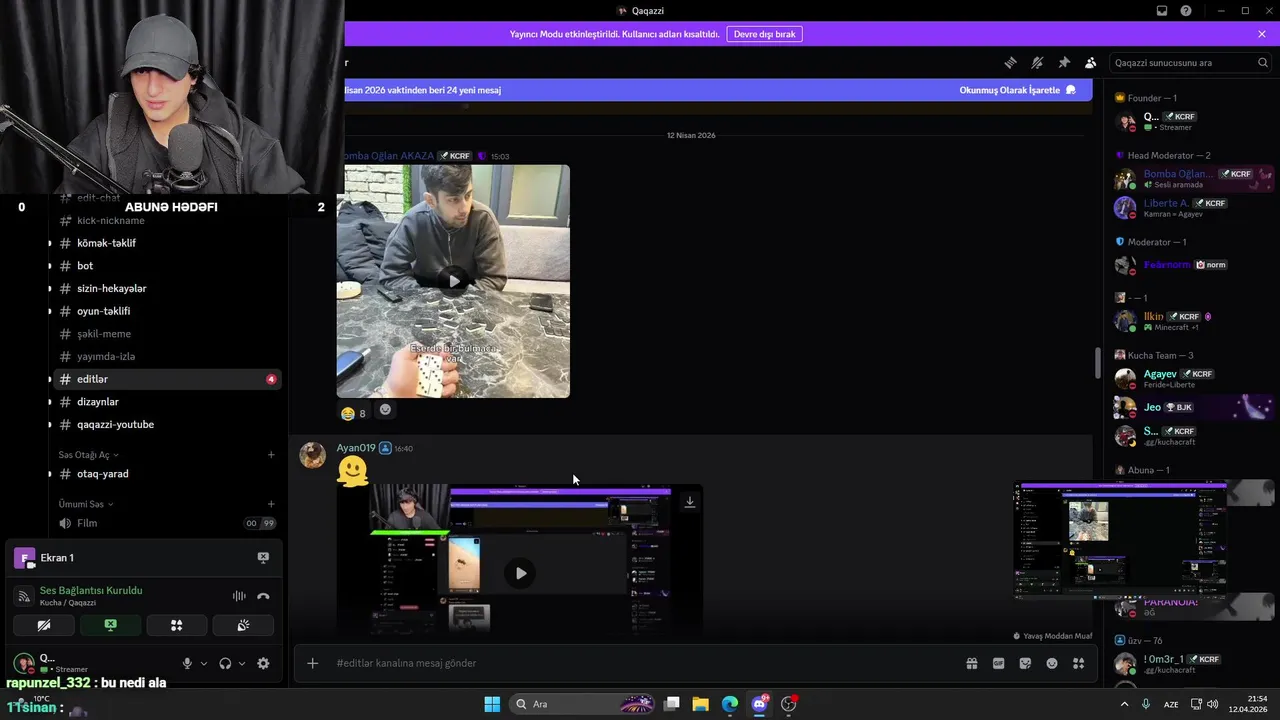Click the picture-in-picture stream preview thumbnail
Viewport: 1280px width, 720px height.
point(1120,539)
